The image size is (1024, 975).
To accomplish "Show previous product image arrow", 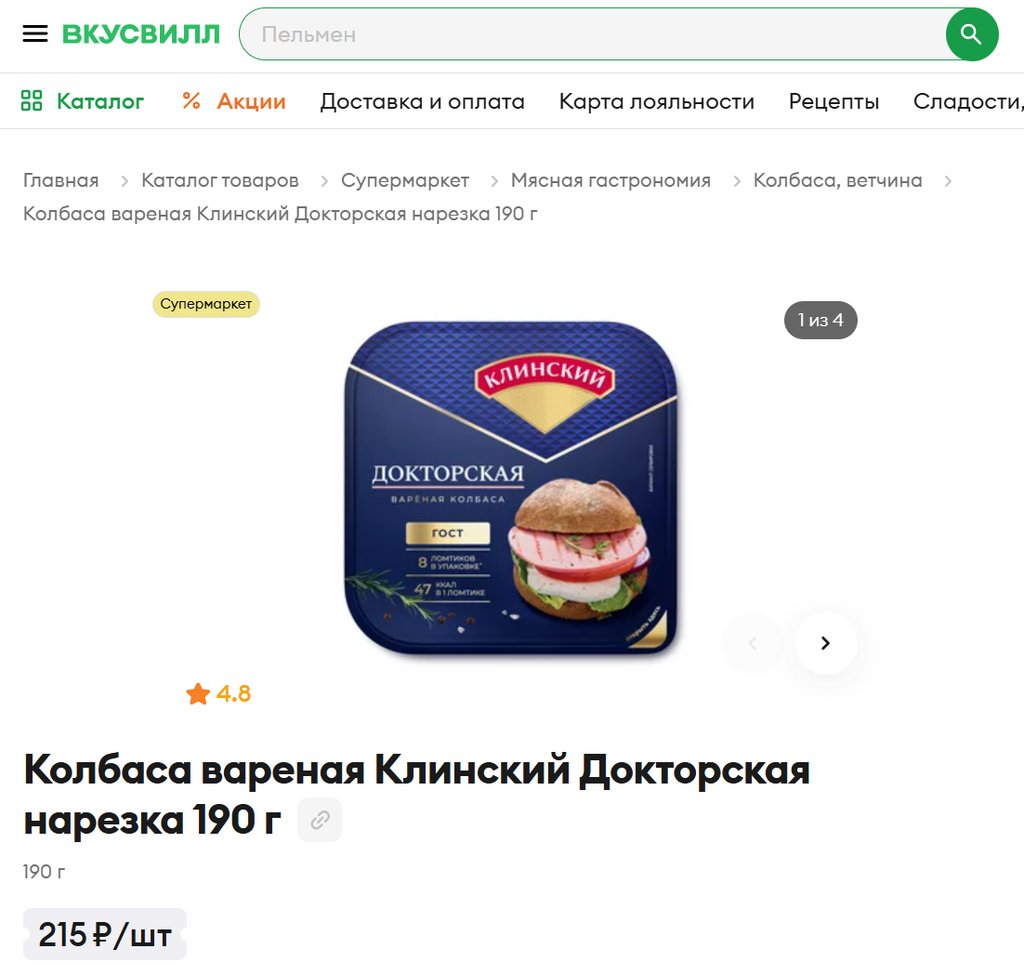I will pos(752,643).
